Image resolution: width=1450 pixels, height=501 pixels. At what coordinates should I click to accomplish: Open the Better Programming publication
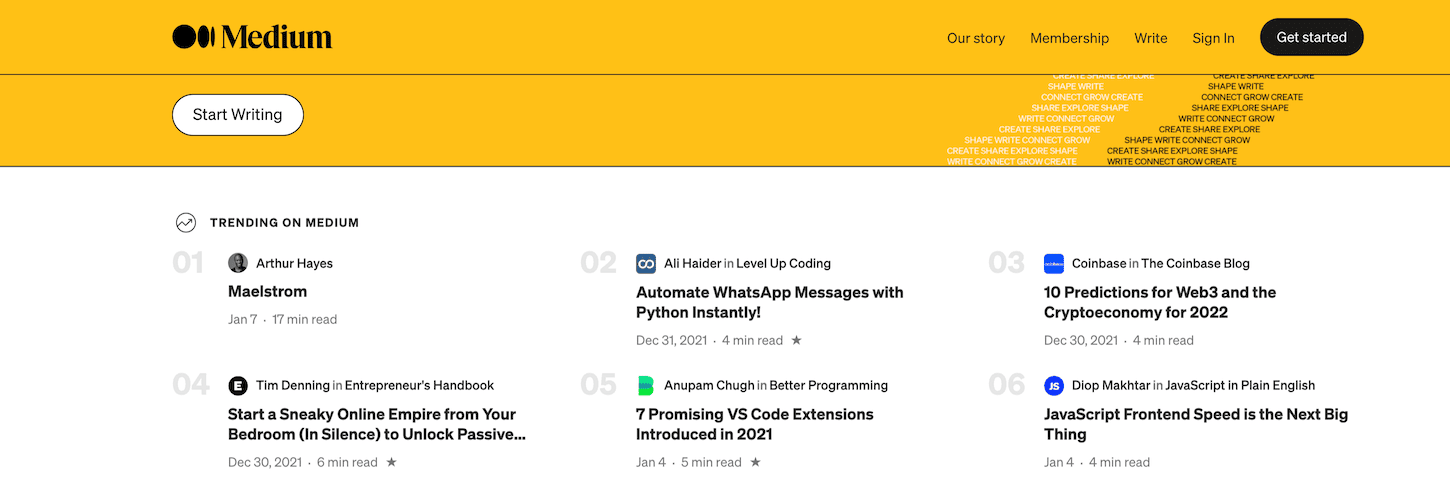tap(829, 385)
